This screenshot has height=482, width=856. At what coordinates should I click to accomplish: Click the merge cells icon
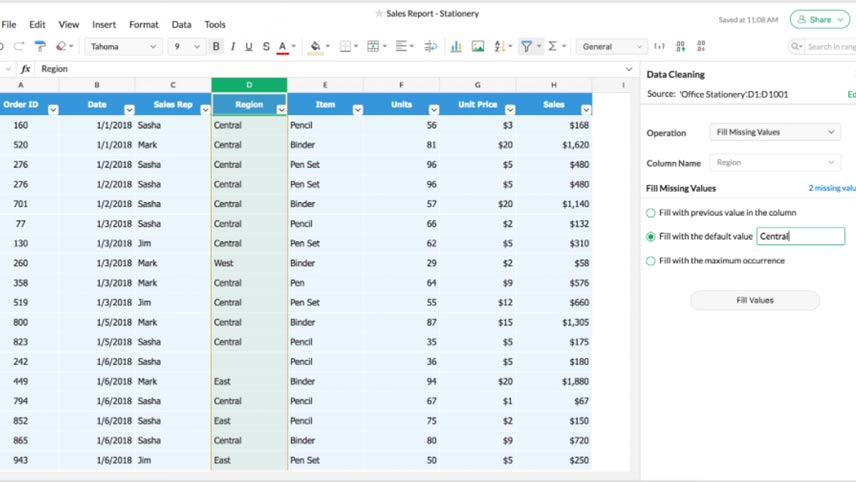click(x=373, y=46)
